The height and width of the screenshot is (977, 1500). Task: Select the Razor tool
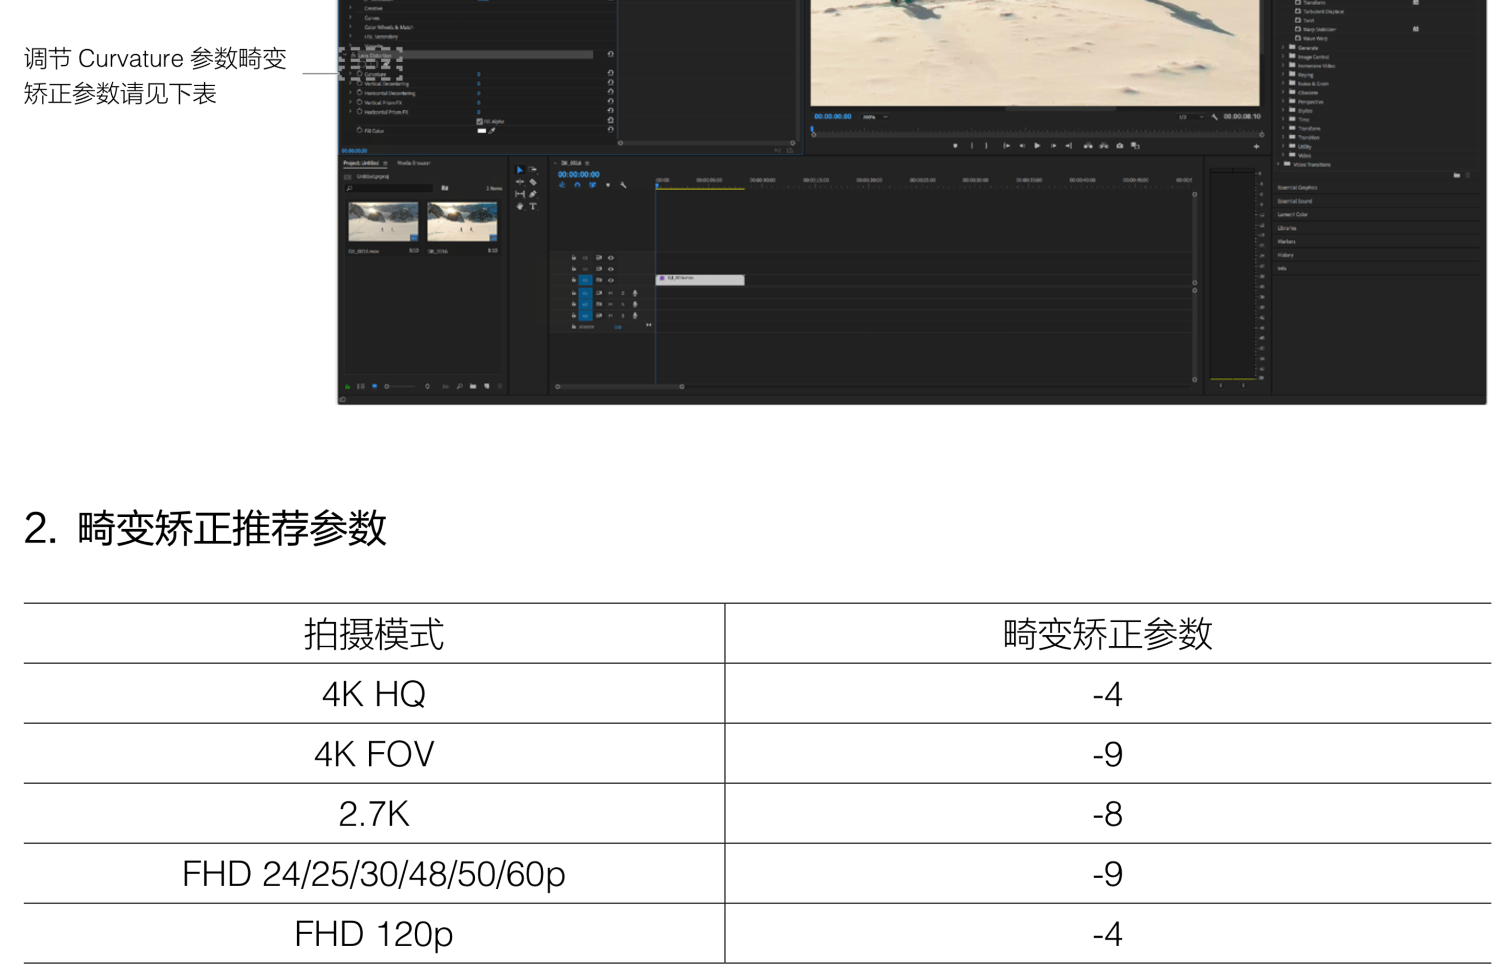pyautogui.click(x=533, y=182)
